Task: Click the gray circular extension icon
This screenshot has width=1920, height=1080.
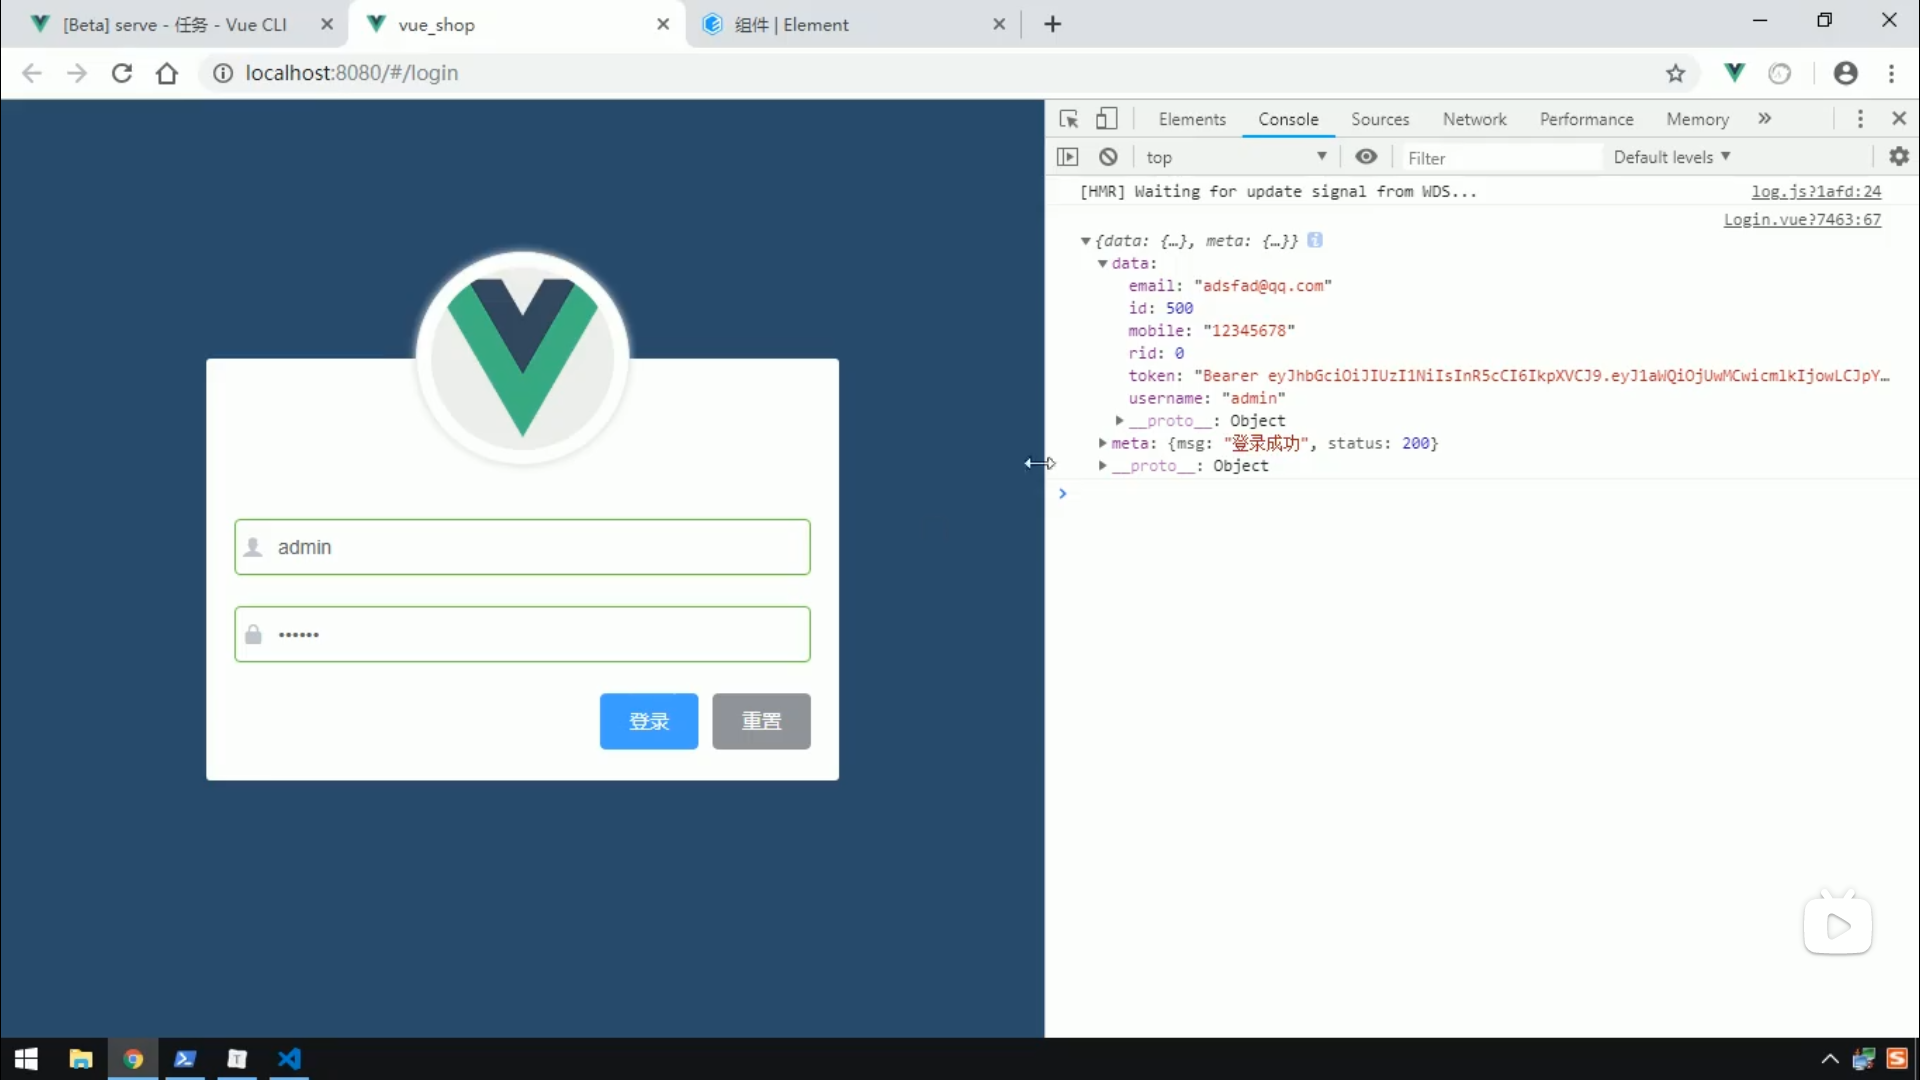Action: [1780, 73]
